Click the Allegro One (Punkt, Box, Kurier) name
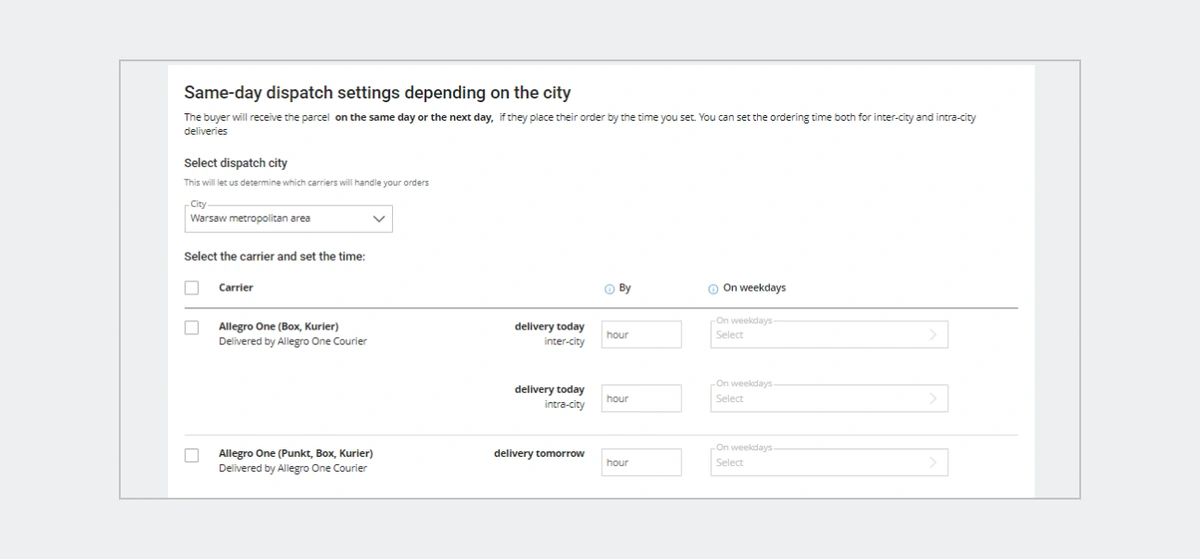This screenshot has height=559, width=1200. click(x=295, y=454)
